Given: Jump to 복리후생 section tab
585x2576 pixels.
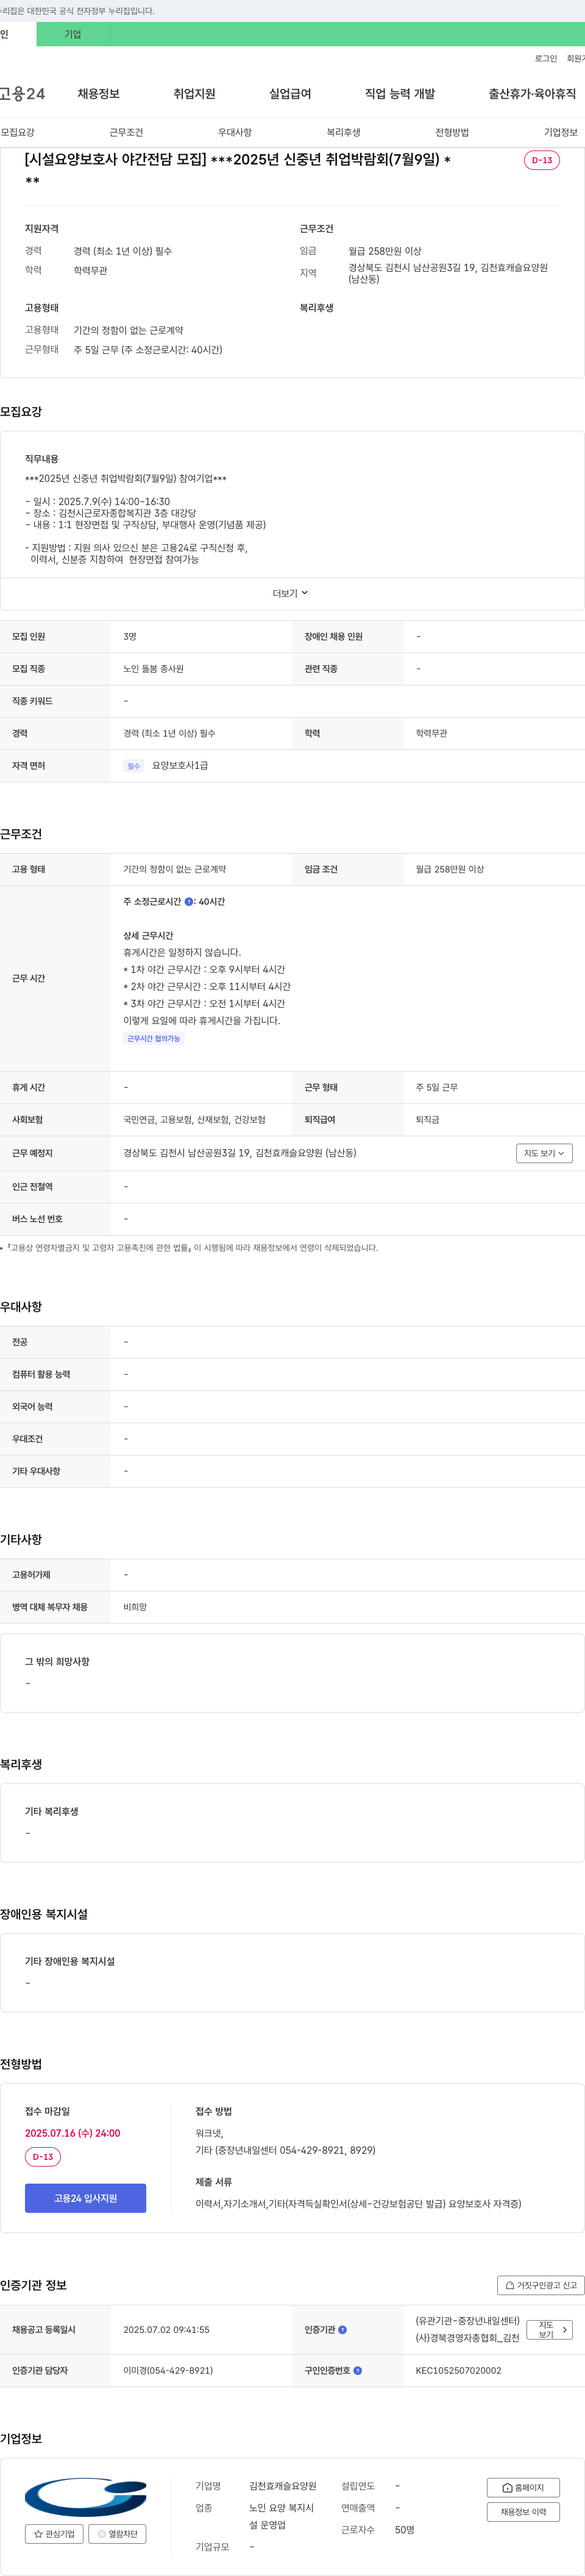Looking at the screenshot, I should pyautogui.click(x=343, y=132).
